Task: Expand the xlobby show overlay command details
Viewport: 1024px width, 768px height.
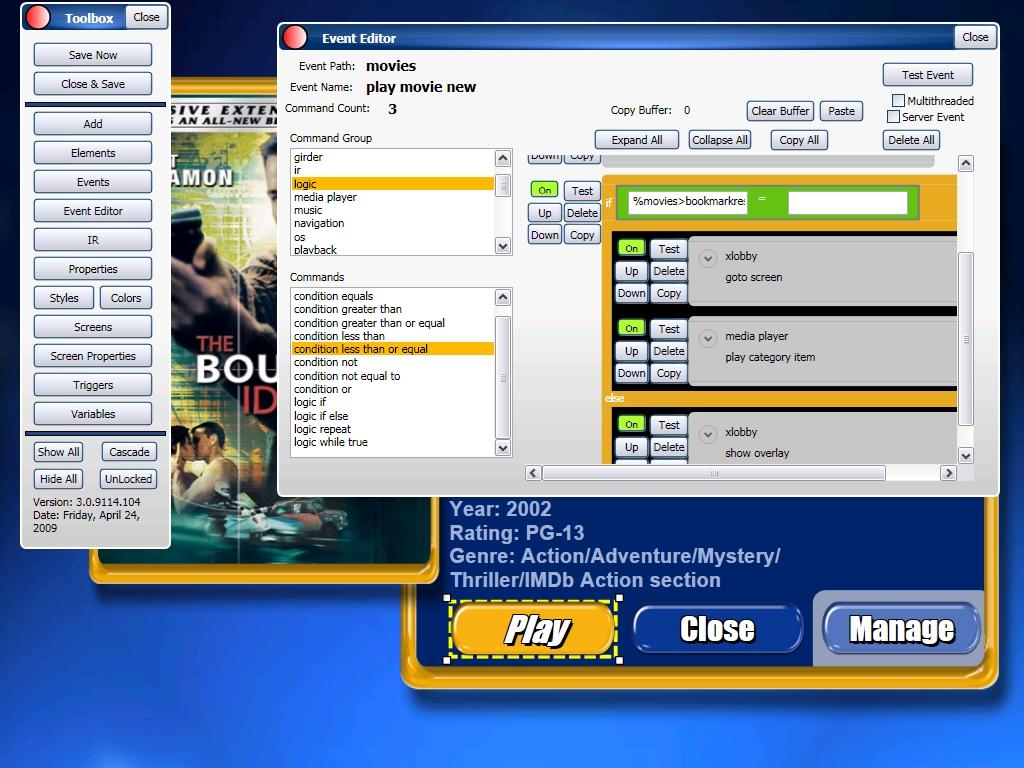Action: (x=707, y=434)
